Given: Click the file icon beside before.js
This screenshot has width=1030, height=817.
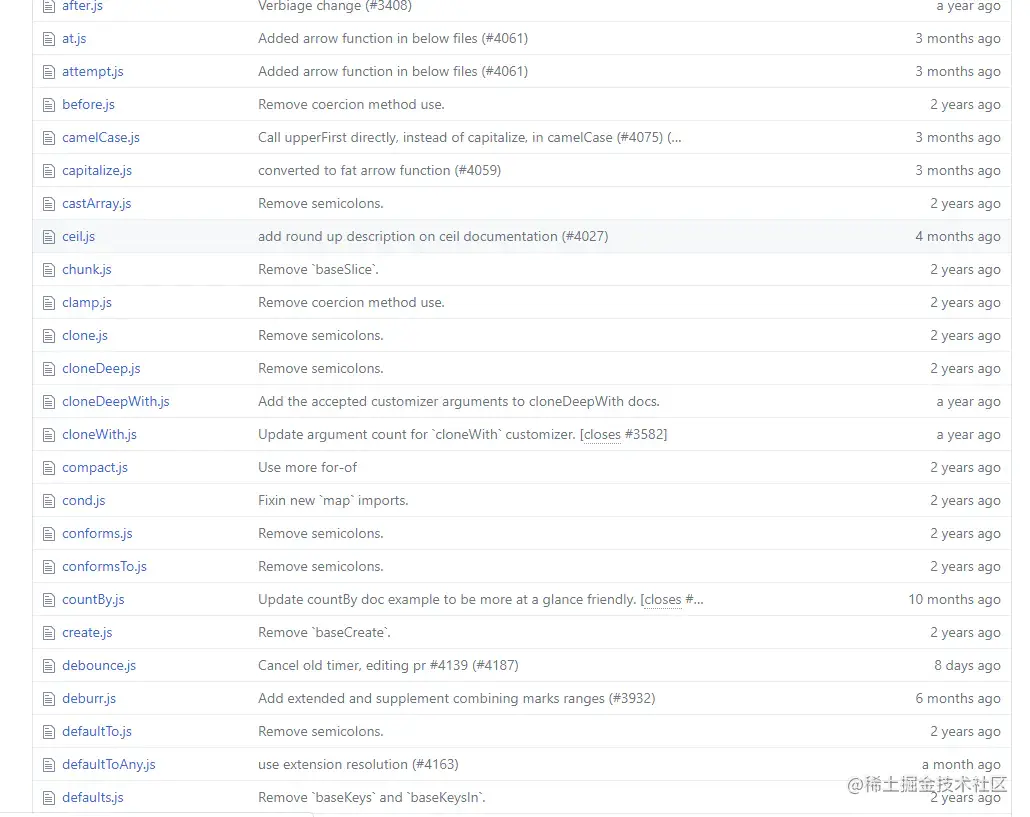Looking at the screenshot, I should (49, 104).
